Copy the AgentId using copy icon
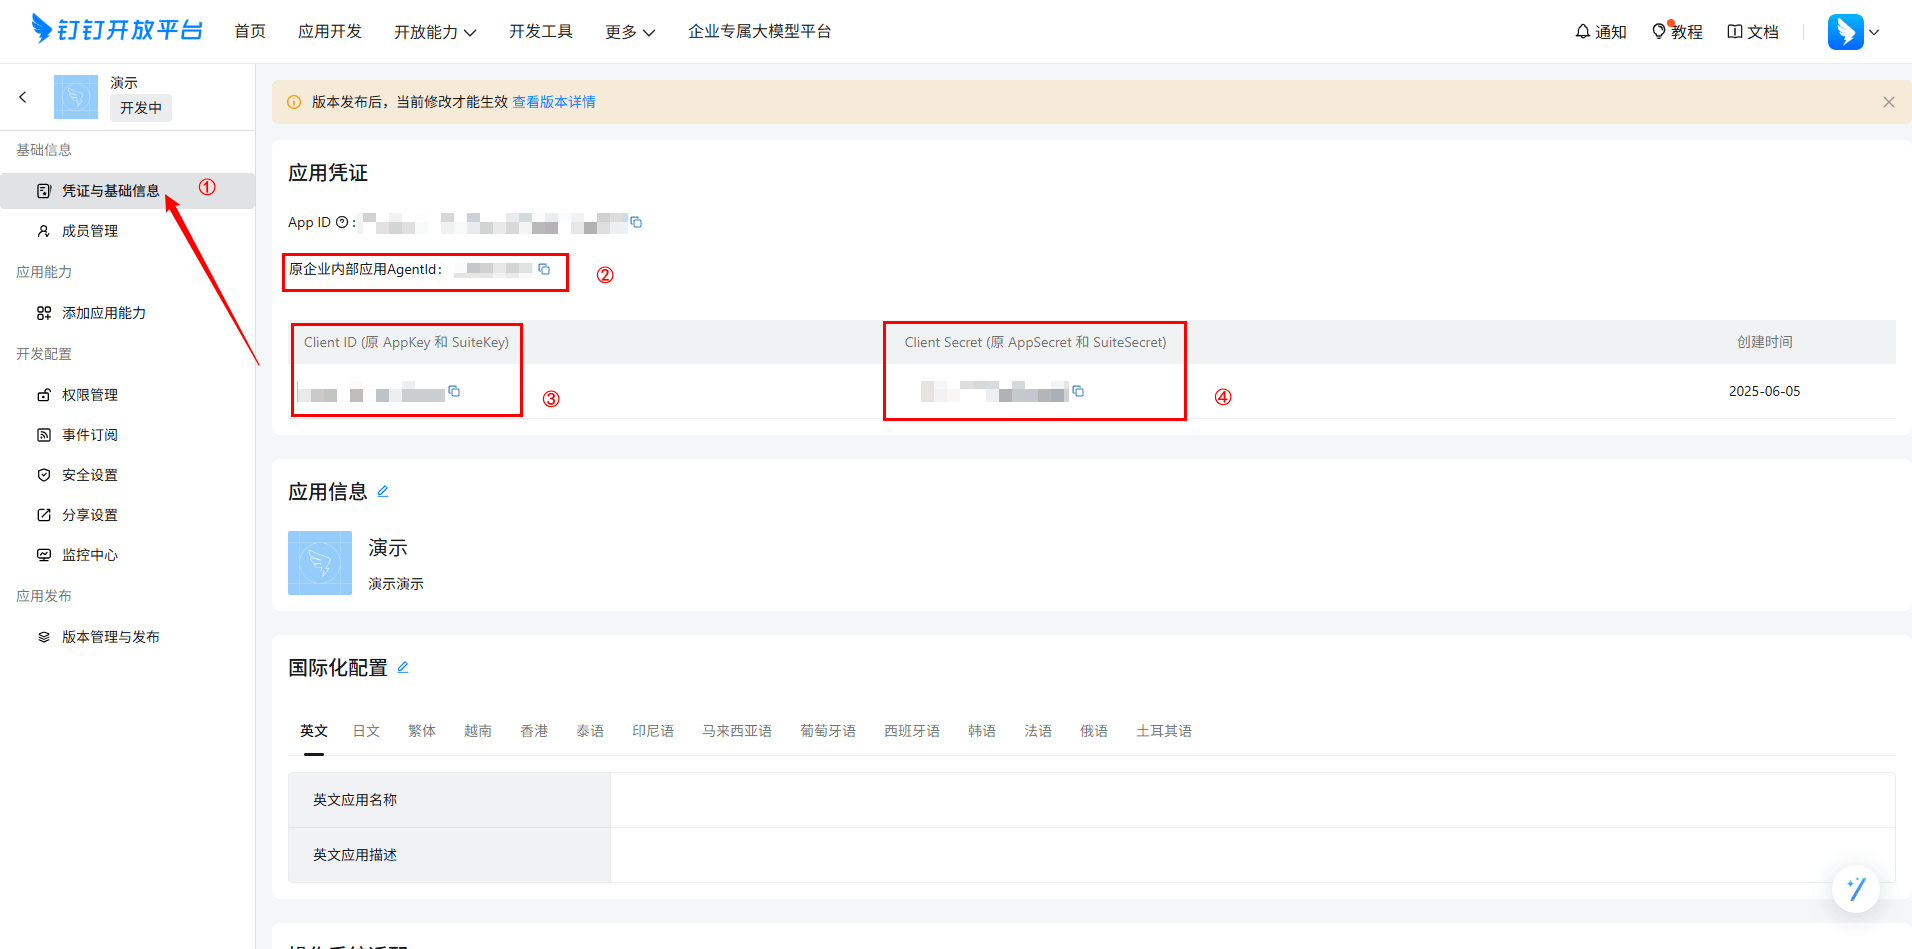 544,269
